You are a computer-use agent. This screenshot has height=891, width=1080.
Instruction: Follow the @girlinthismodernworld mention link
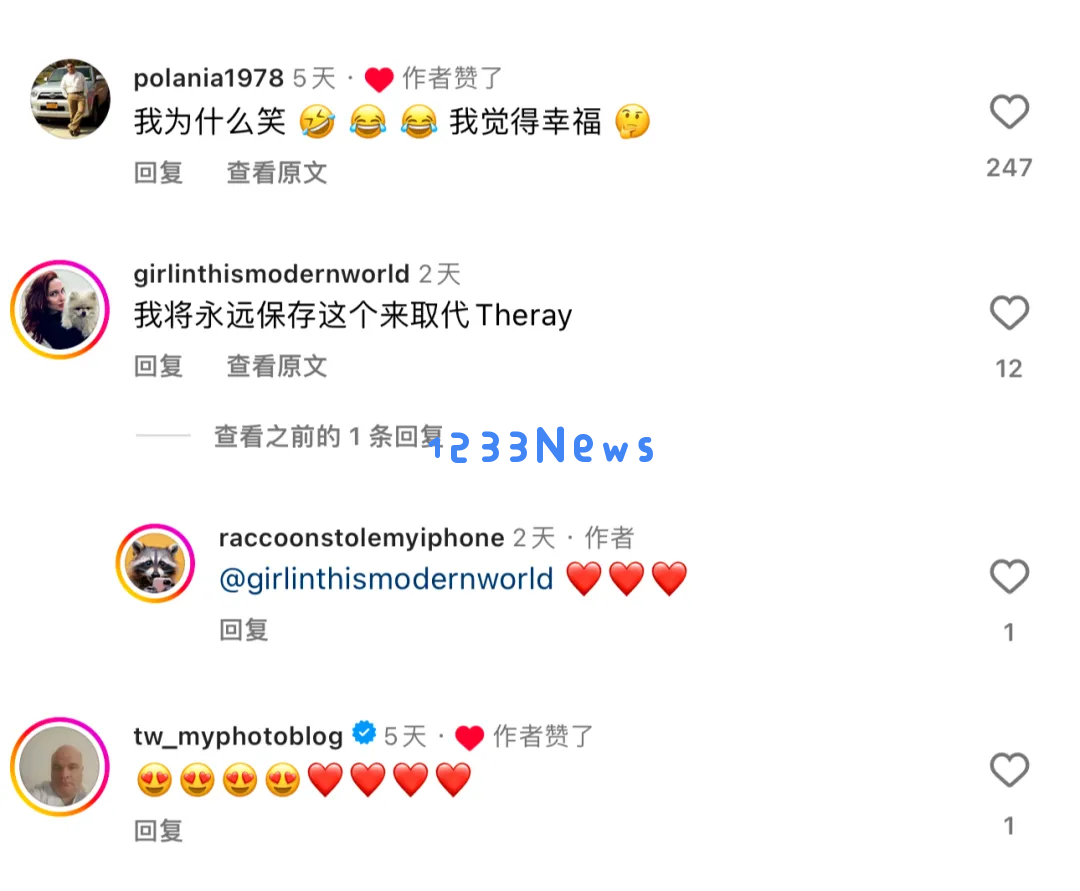386,579
